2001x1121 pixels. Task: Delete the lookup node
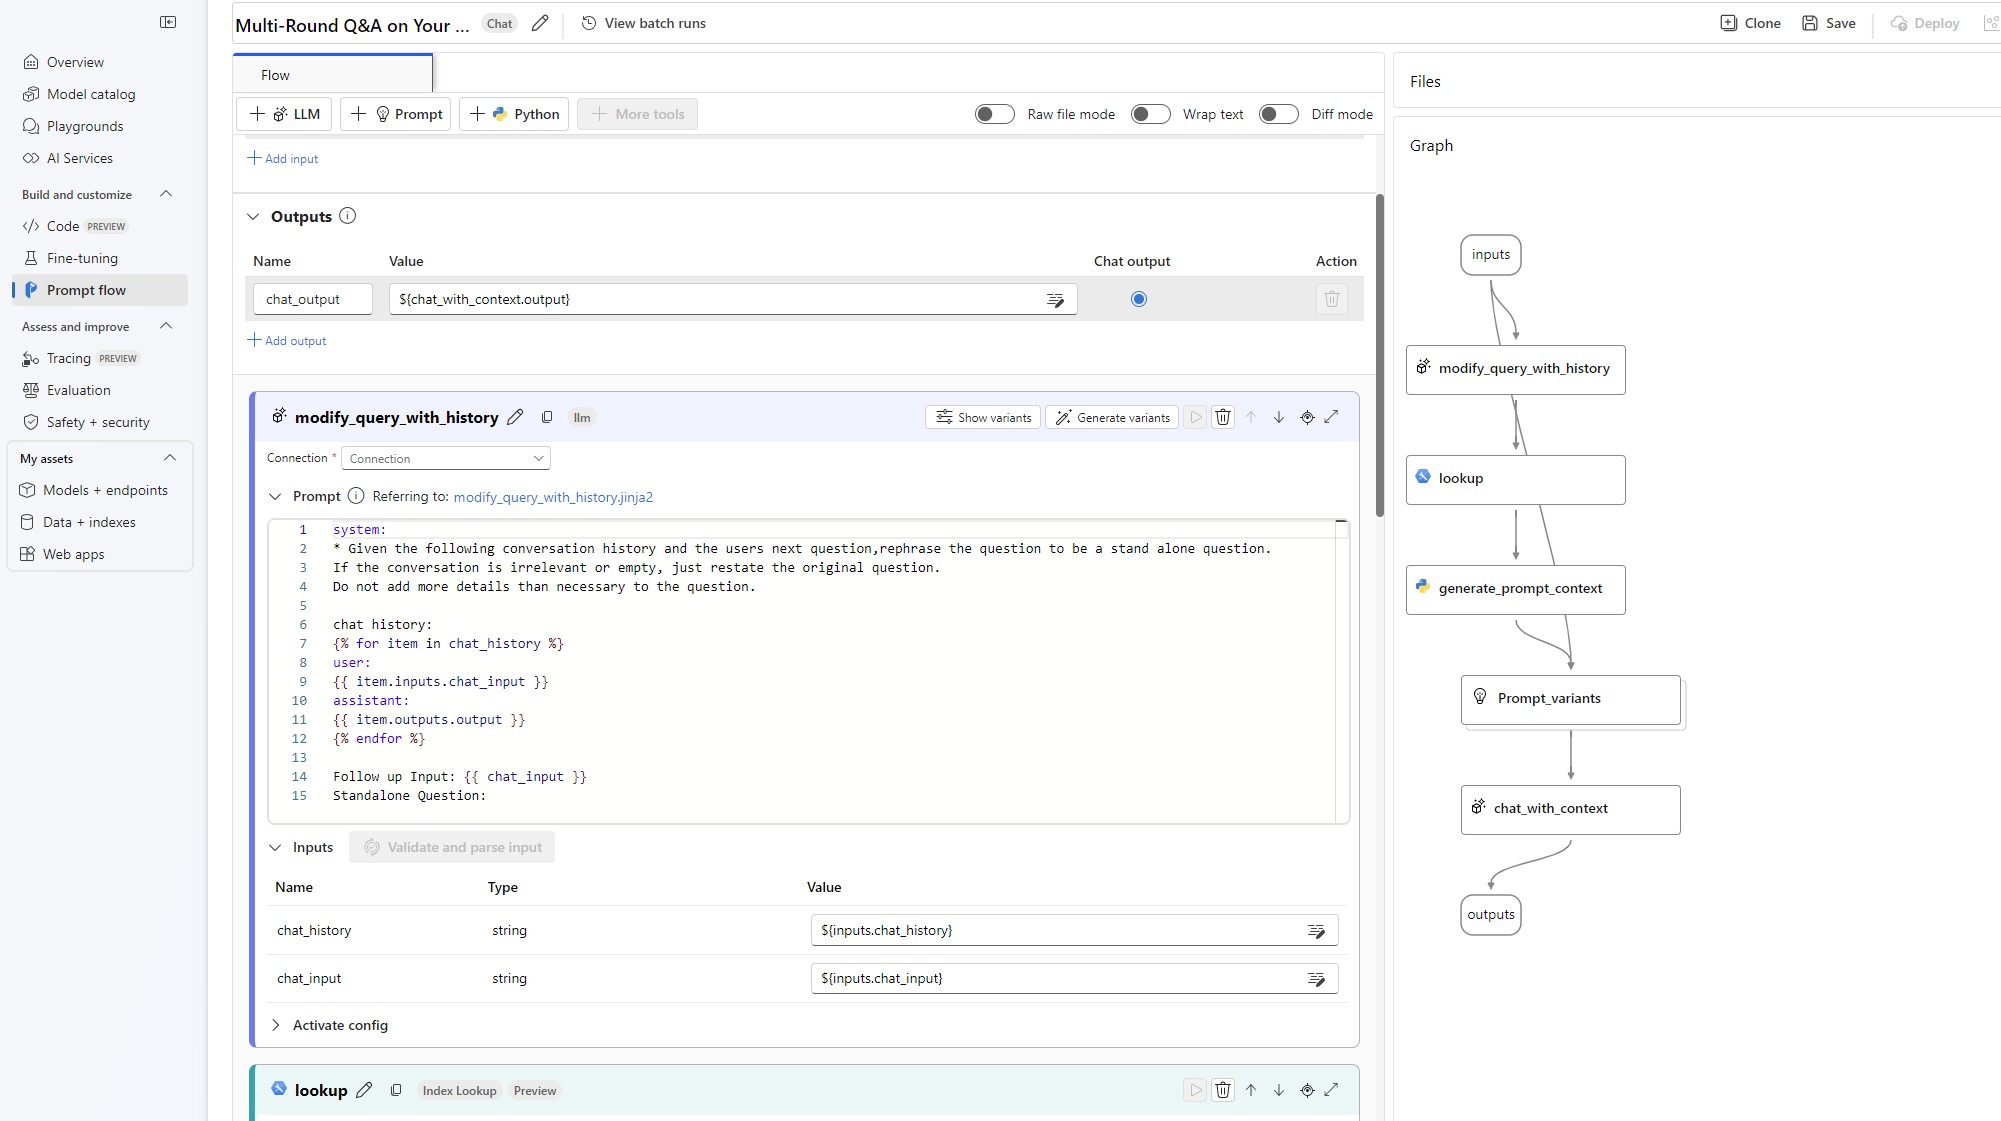pos(1223,1090)
